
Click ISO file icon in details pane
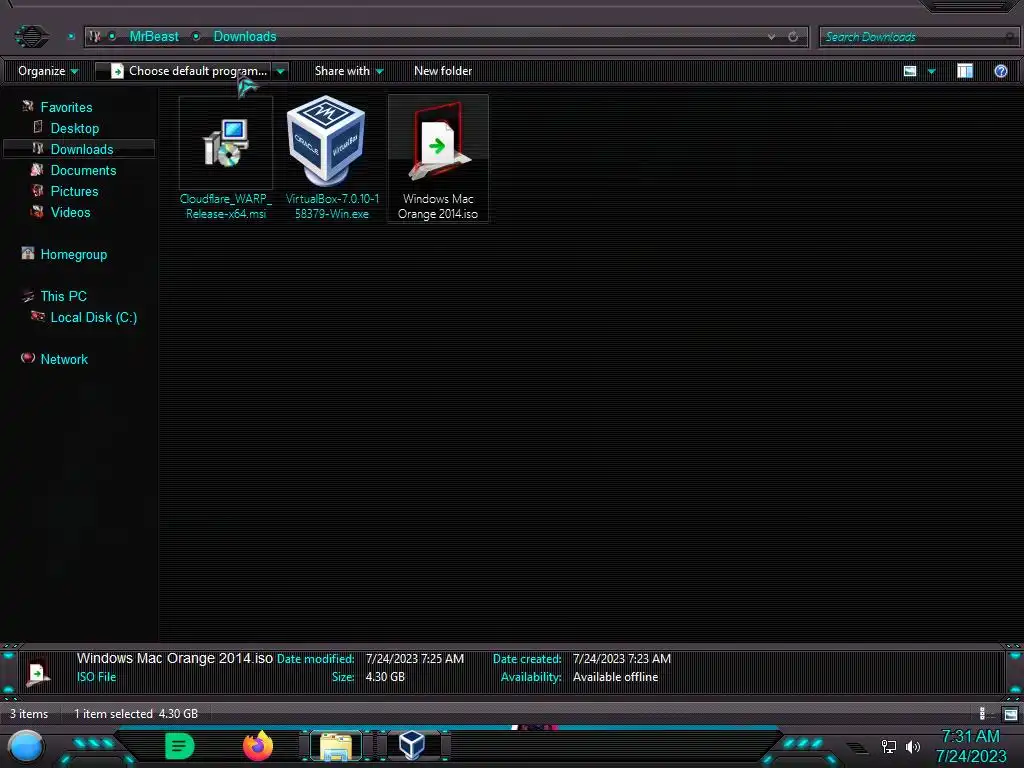tap(37, 671)
